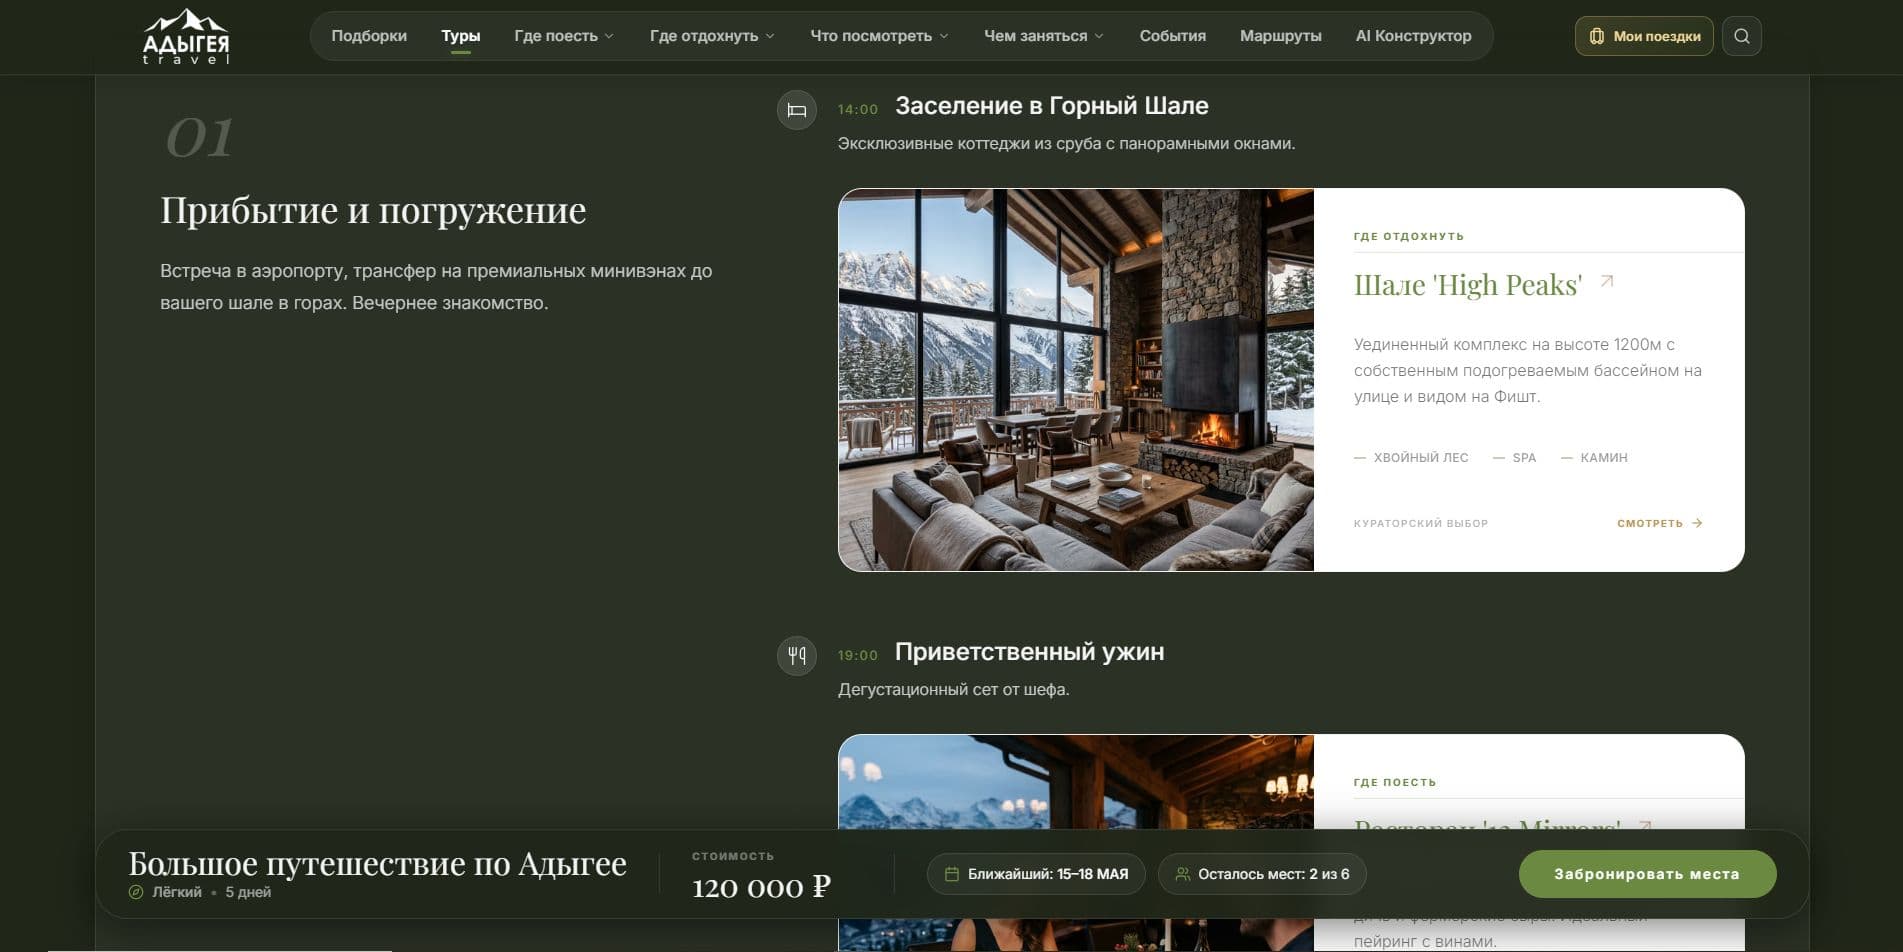Click the Прибытие и погружение heading
Viewport: 1903px width, 952px height.
(x=373, y=211)
